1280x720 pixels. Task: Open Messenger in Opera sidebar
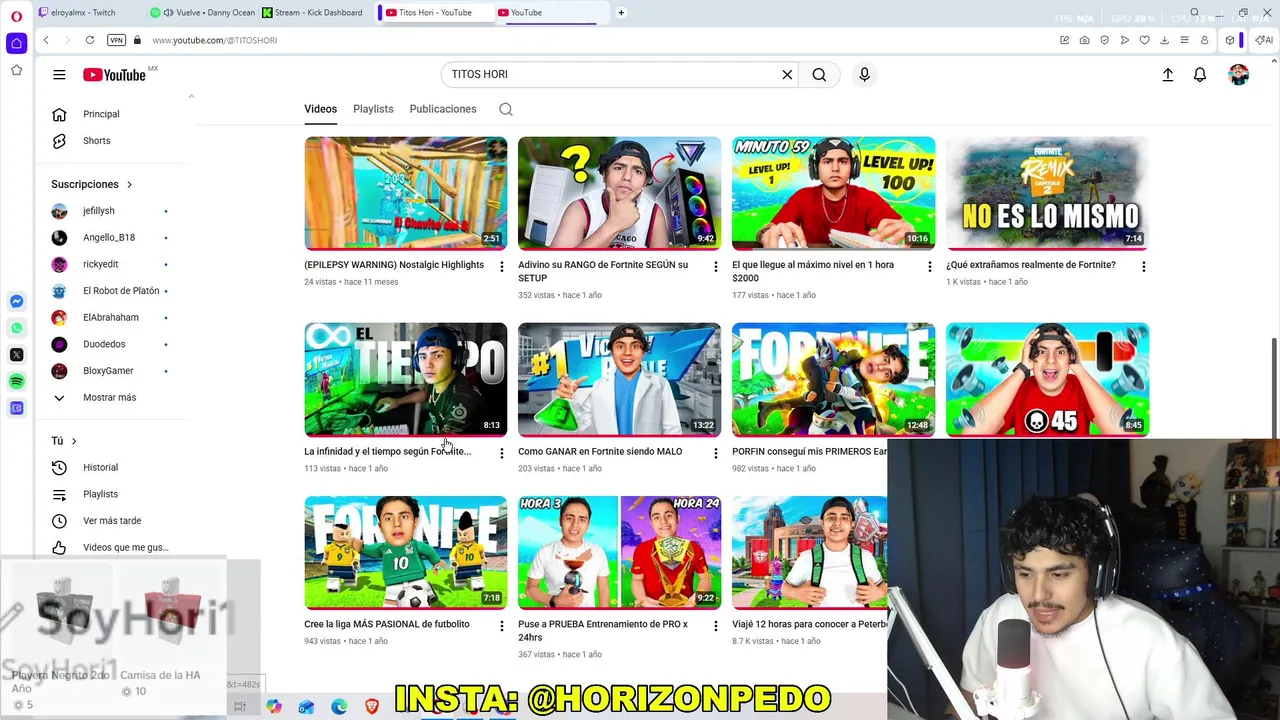coord(16,302)
